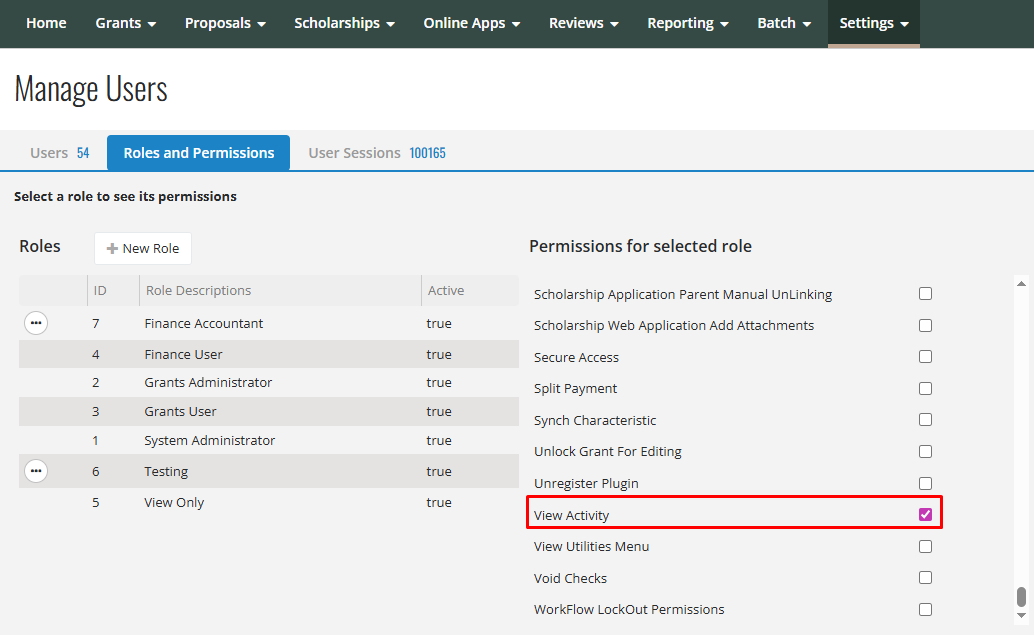The width and height of the screenshot is (1034, 635).
Task: Expand the Proposals menu
Action: pyautogui.click(x=225, y=23)
